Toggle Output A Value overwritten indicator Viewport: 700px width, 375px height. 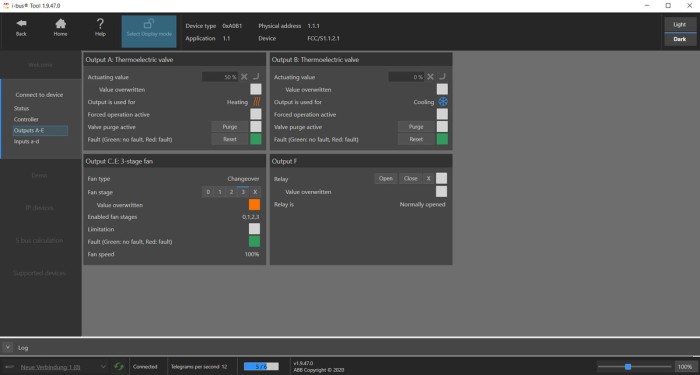pos(256,89)
